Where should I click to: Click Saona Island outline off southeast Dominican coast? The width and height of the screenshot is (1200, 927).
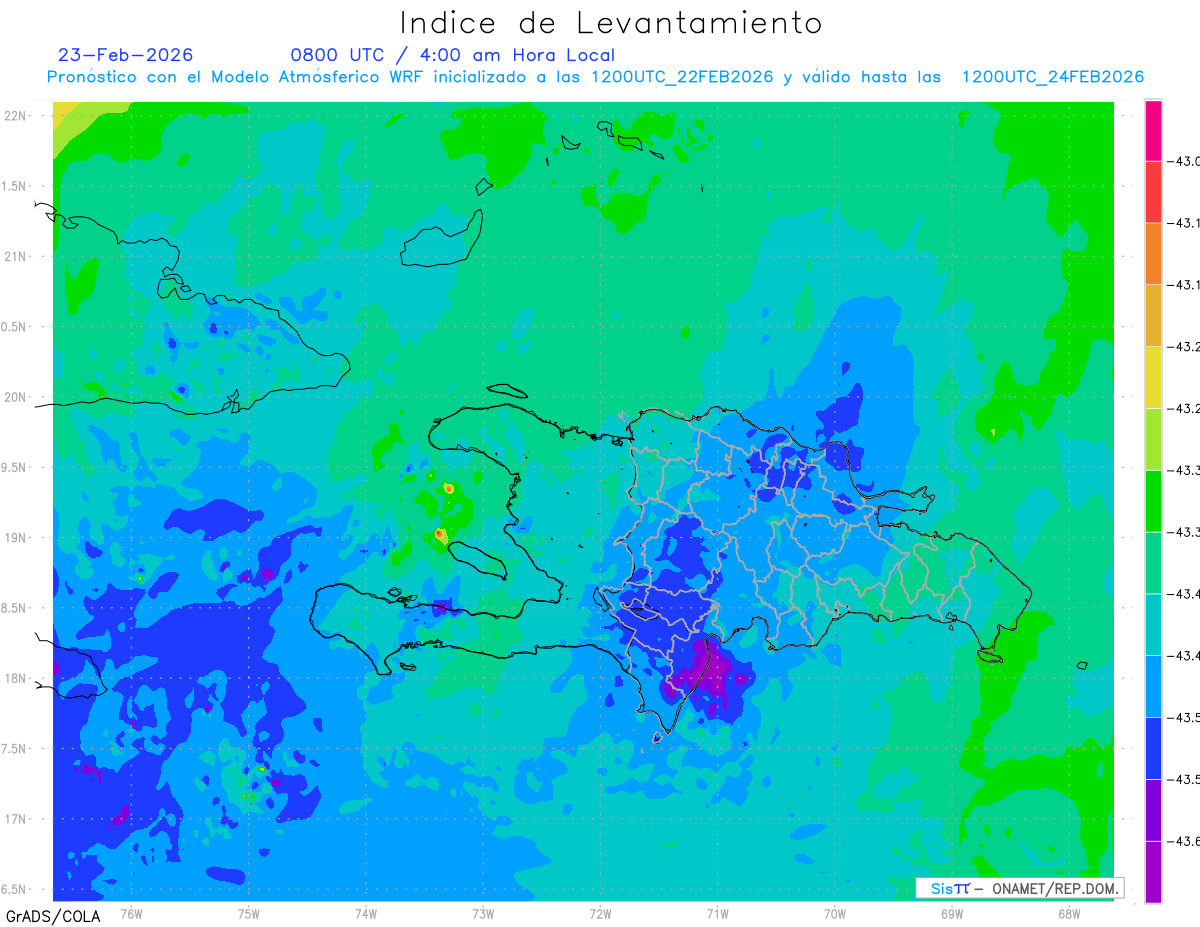click(x=990, y=654)
